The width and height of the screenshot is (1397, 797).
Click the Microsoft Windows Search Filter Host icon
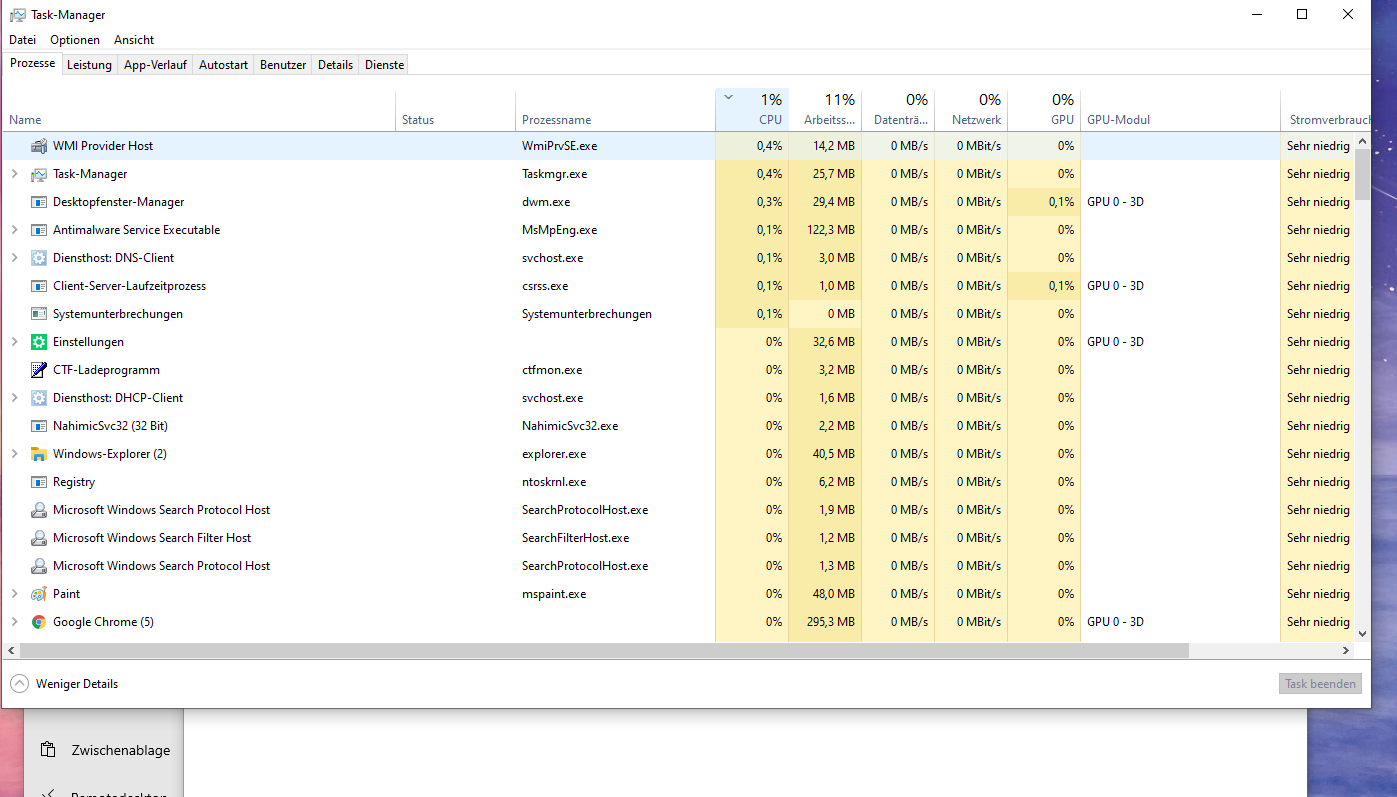[39, 538]
